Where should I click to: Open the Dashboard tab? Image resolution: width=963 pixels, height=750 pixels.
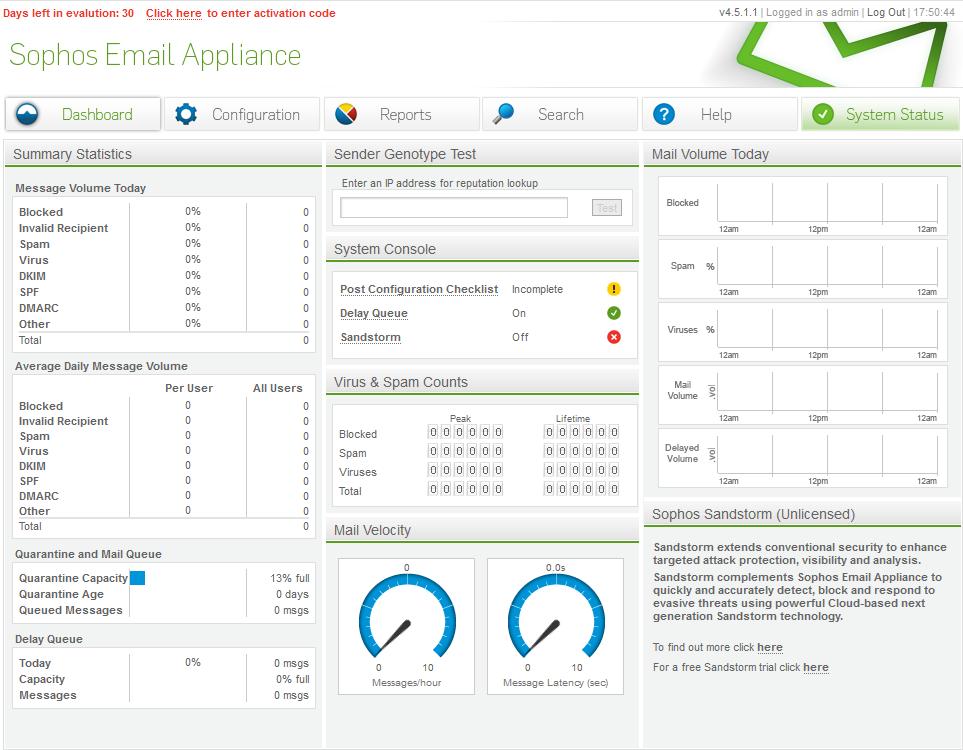(x=83, y=114)
